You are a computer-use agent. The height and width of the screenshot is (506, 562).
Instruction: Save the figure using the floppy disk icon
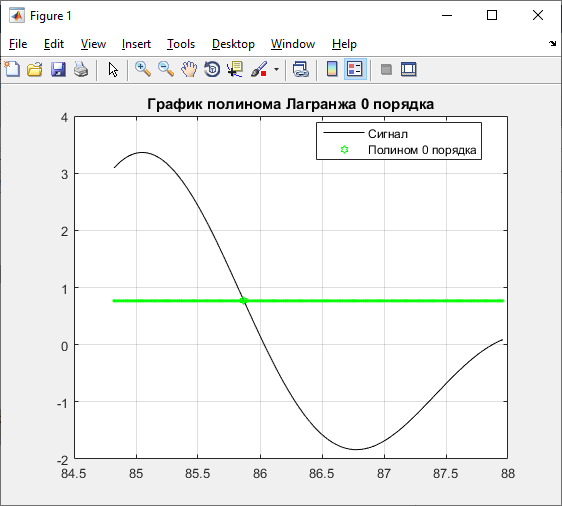[x=58, y=69]
